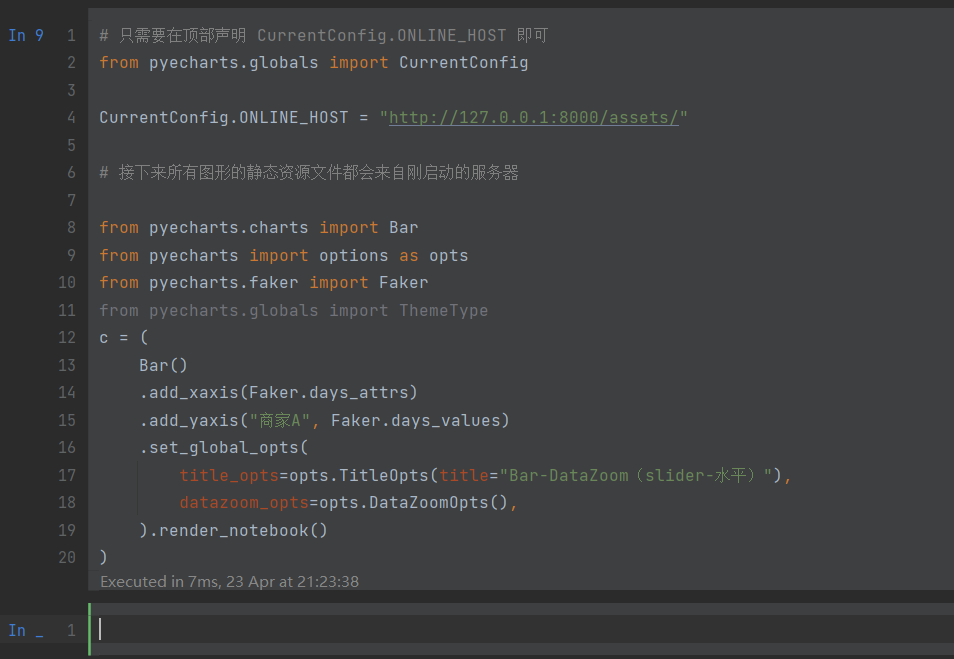Viewport: 954px width, 659px height.
Task: Select line number 20 in the gutter
Action: [67, 557]
